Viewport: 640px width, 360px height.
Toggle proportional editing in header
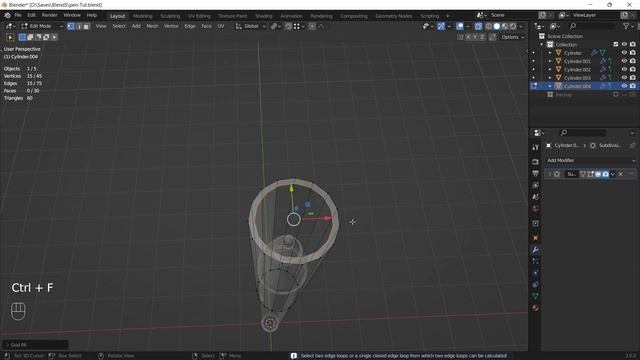pos(312,26)
